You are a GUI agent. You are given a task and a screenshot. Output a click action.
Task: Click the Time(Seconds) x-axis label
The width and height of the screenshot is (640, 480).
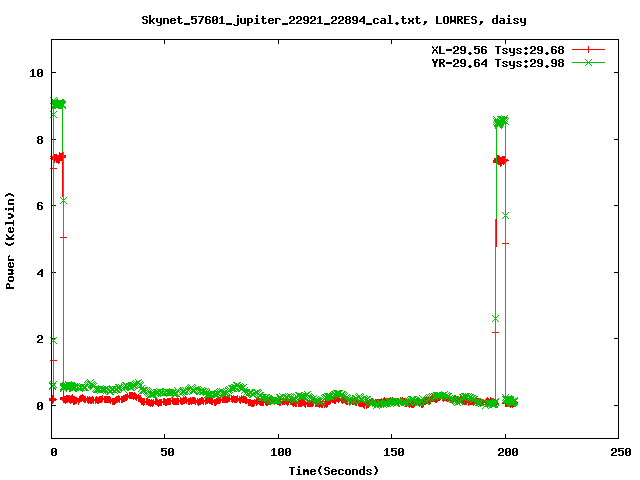[x=334, y=471]
